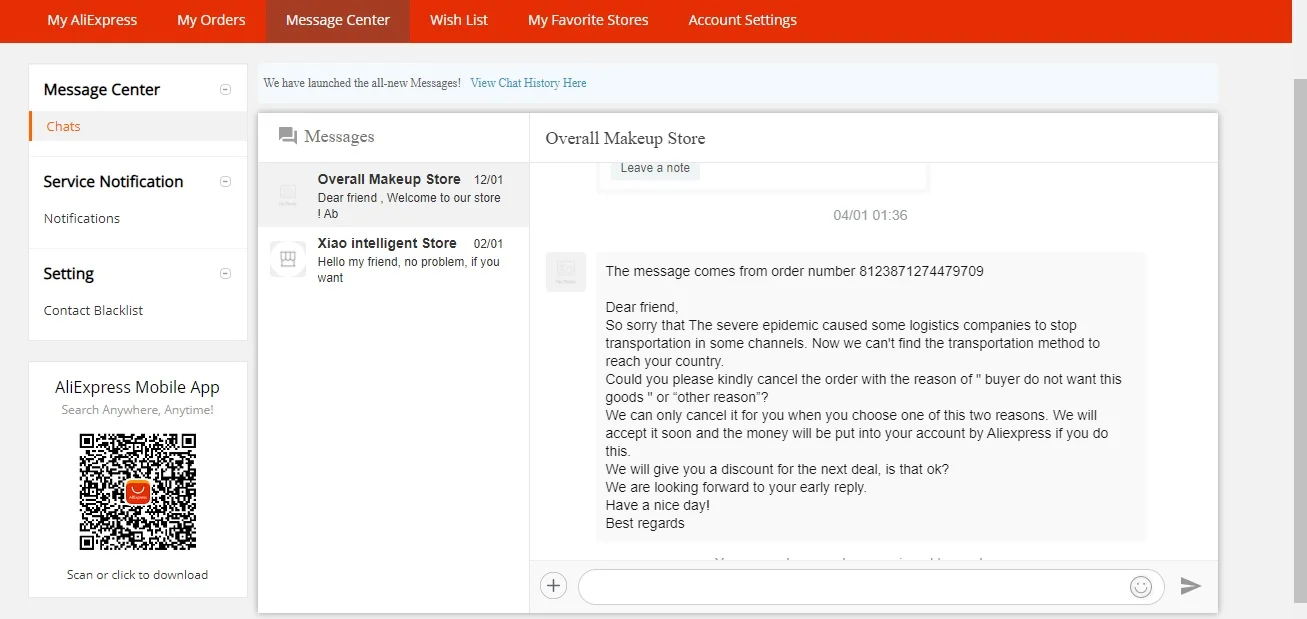Image resolution: width=1307 pixels, height=619 pixels.
Task: Click 'We have launched the all-new Messages!' text
Action: tap(362, 83)
